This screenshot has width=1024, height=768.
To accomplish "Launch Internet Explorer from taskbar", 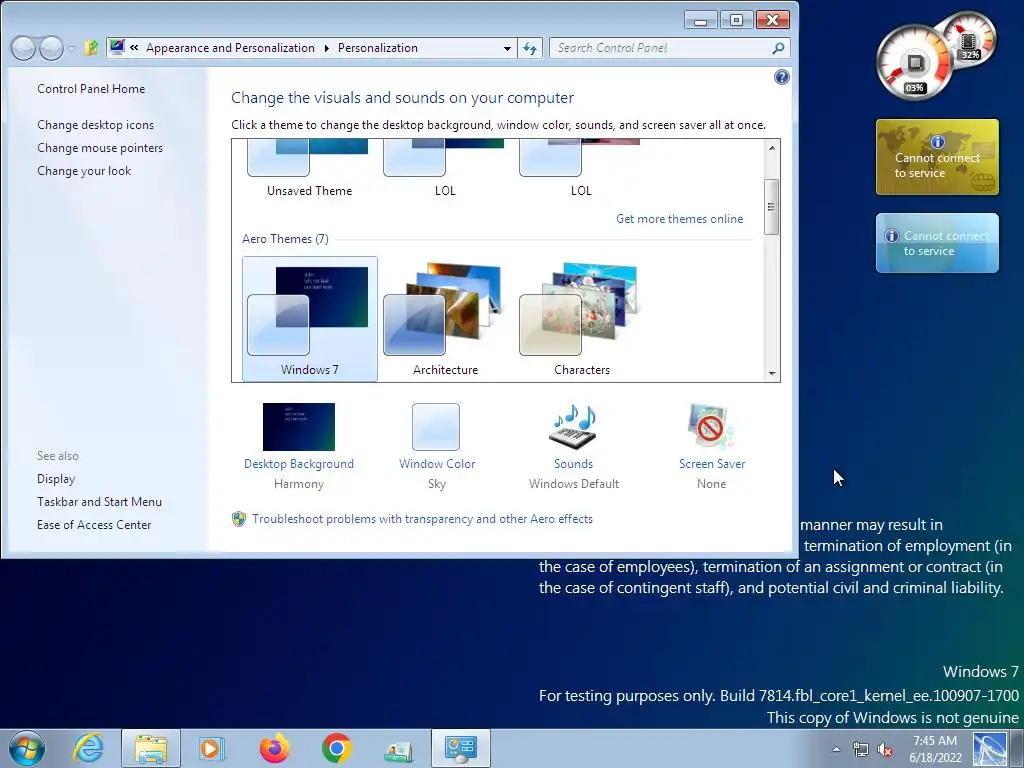I will 88,748.
